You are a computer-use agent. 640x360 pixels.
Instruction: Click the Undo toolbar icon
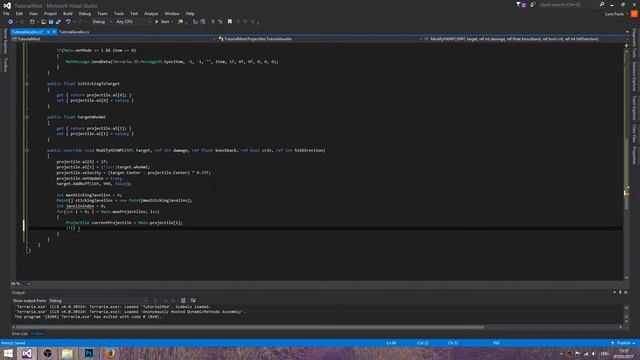68,22
